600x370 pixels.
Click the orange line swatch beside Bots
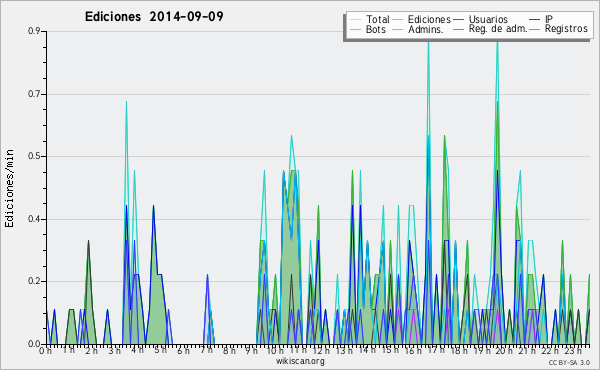[x=355, y=29]
